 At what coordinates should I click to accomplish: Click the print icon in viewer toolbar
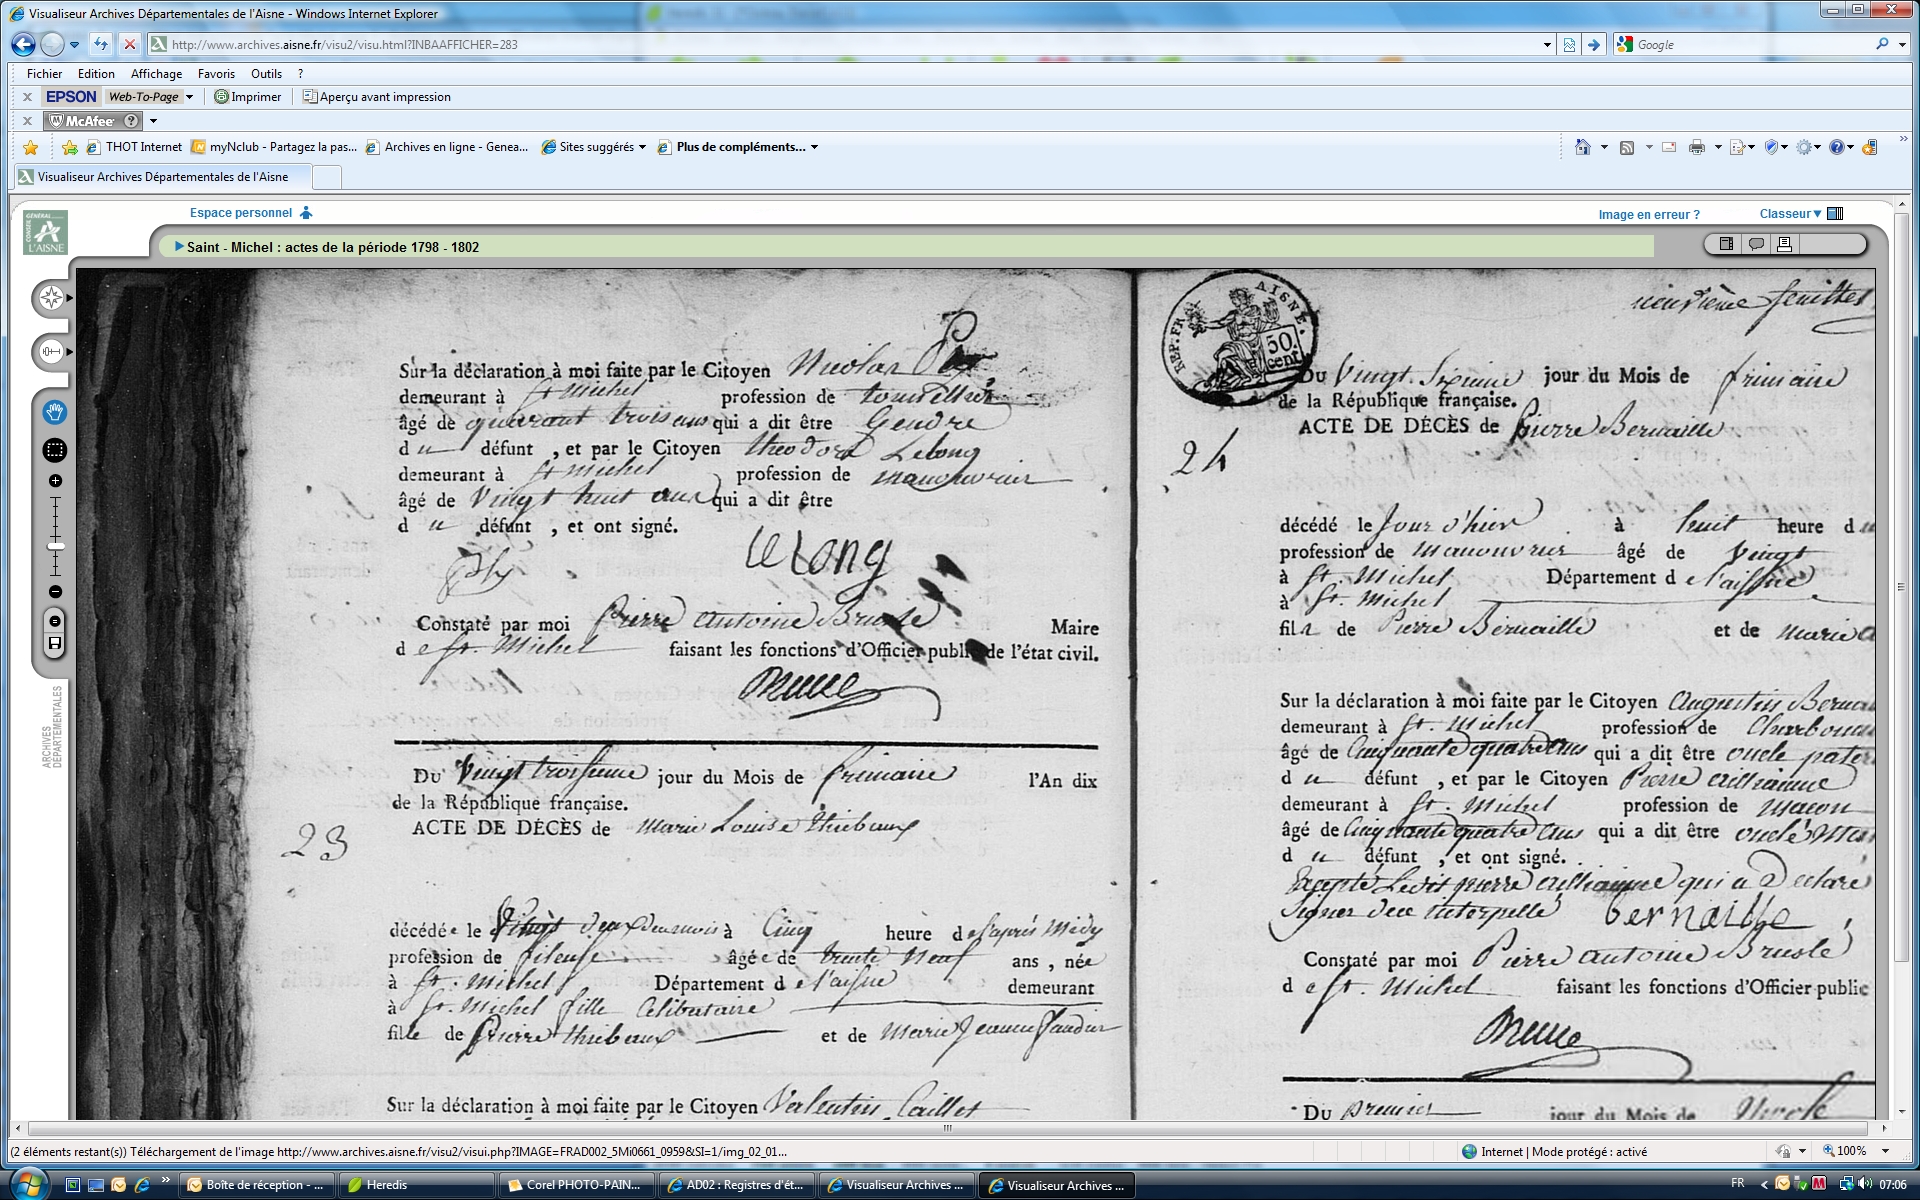[x=1784, y=244]
